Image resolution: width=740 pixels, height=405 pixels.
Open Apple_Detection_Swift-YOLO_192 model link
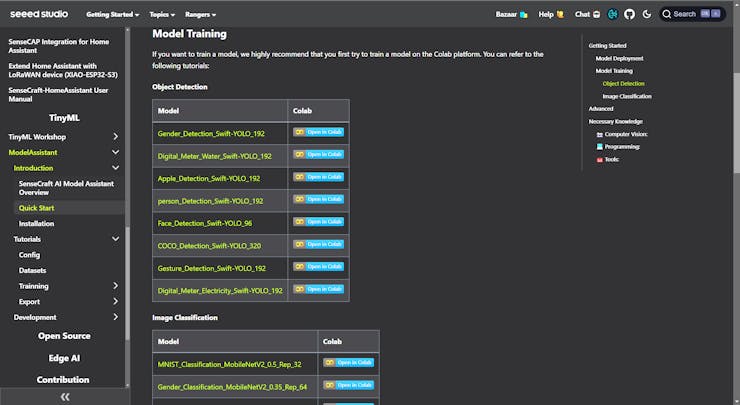209,178
